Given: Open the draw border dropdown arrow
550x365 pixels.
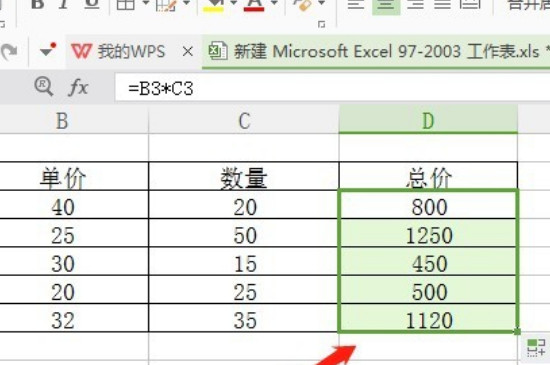Looking at the screenshot, I should [x=187, y=4].
